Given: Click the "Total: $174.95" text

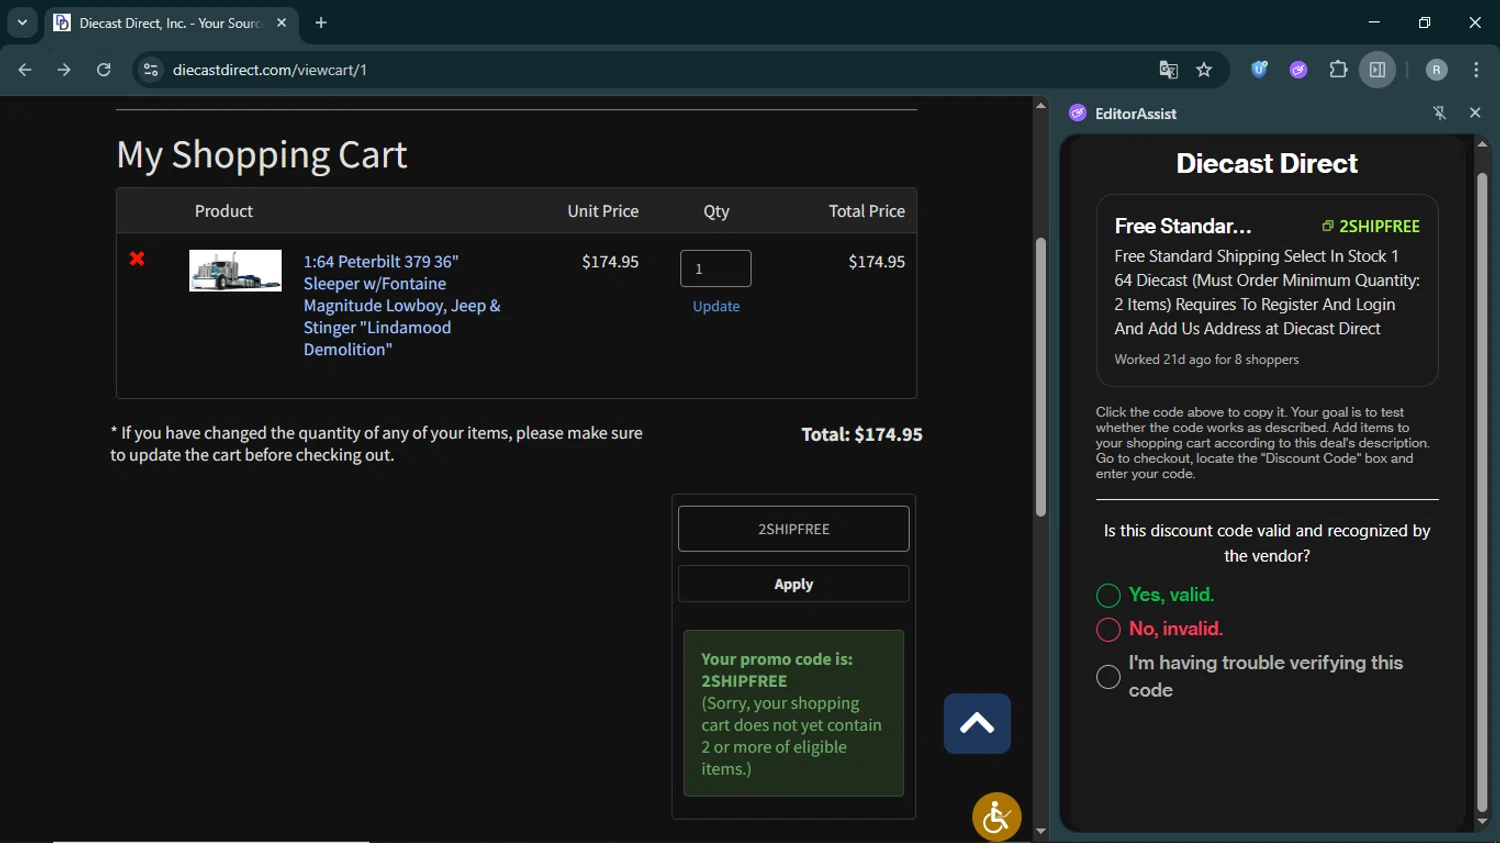Looking at the screenshot, I should coord(861,434).
